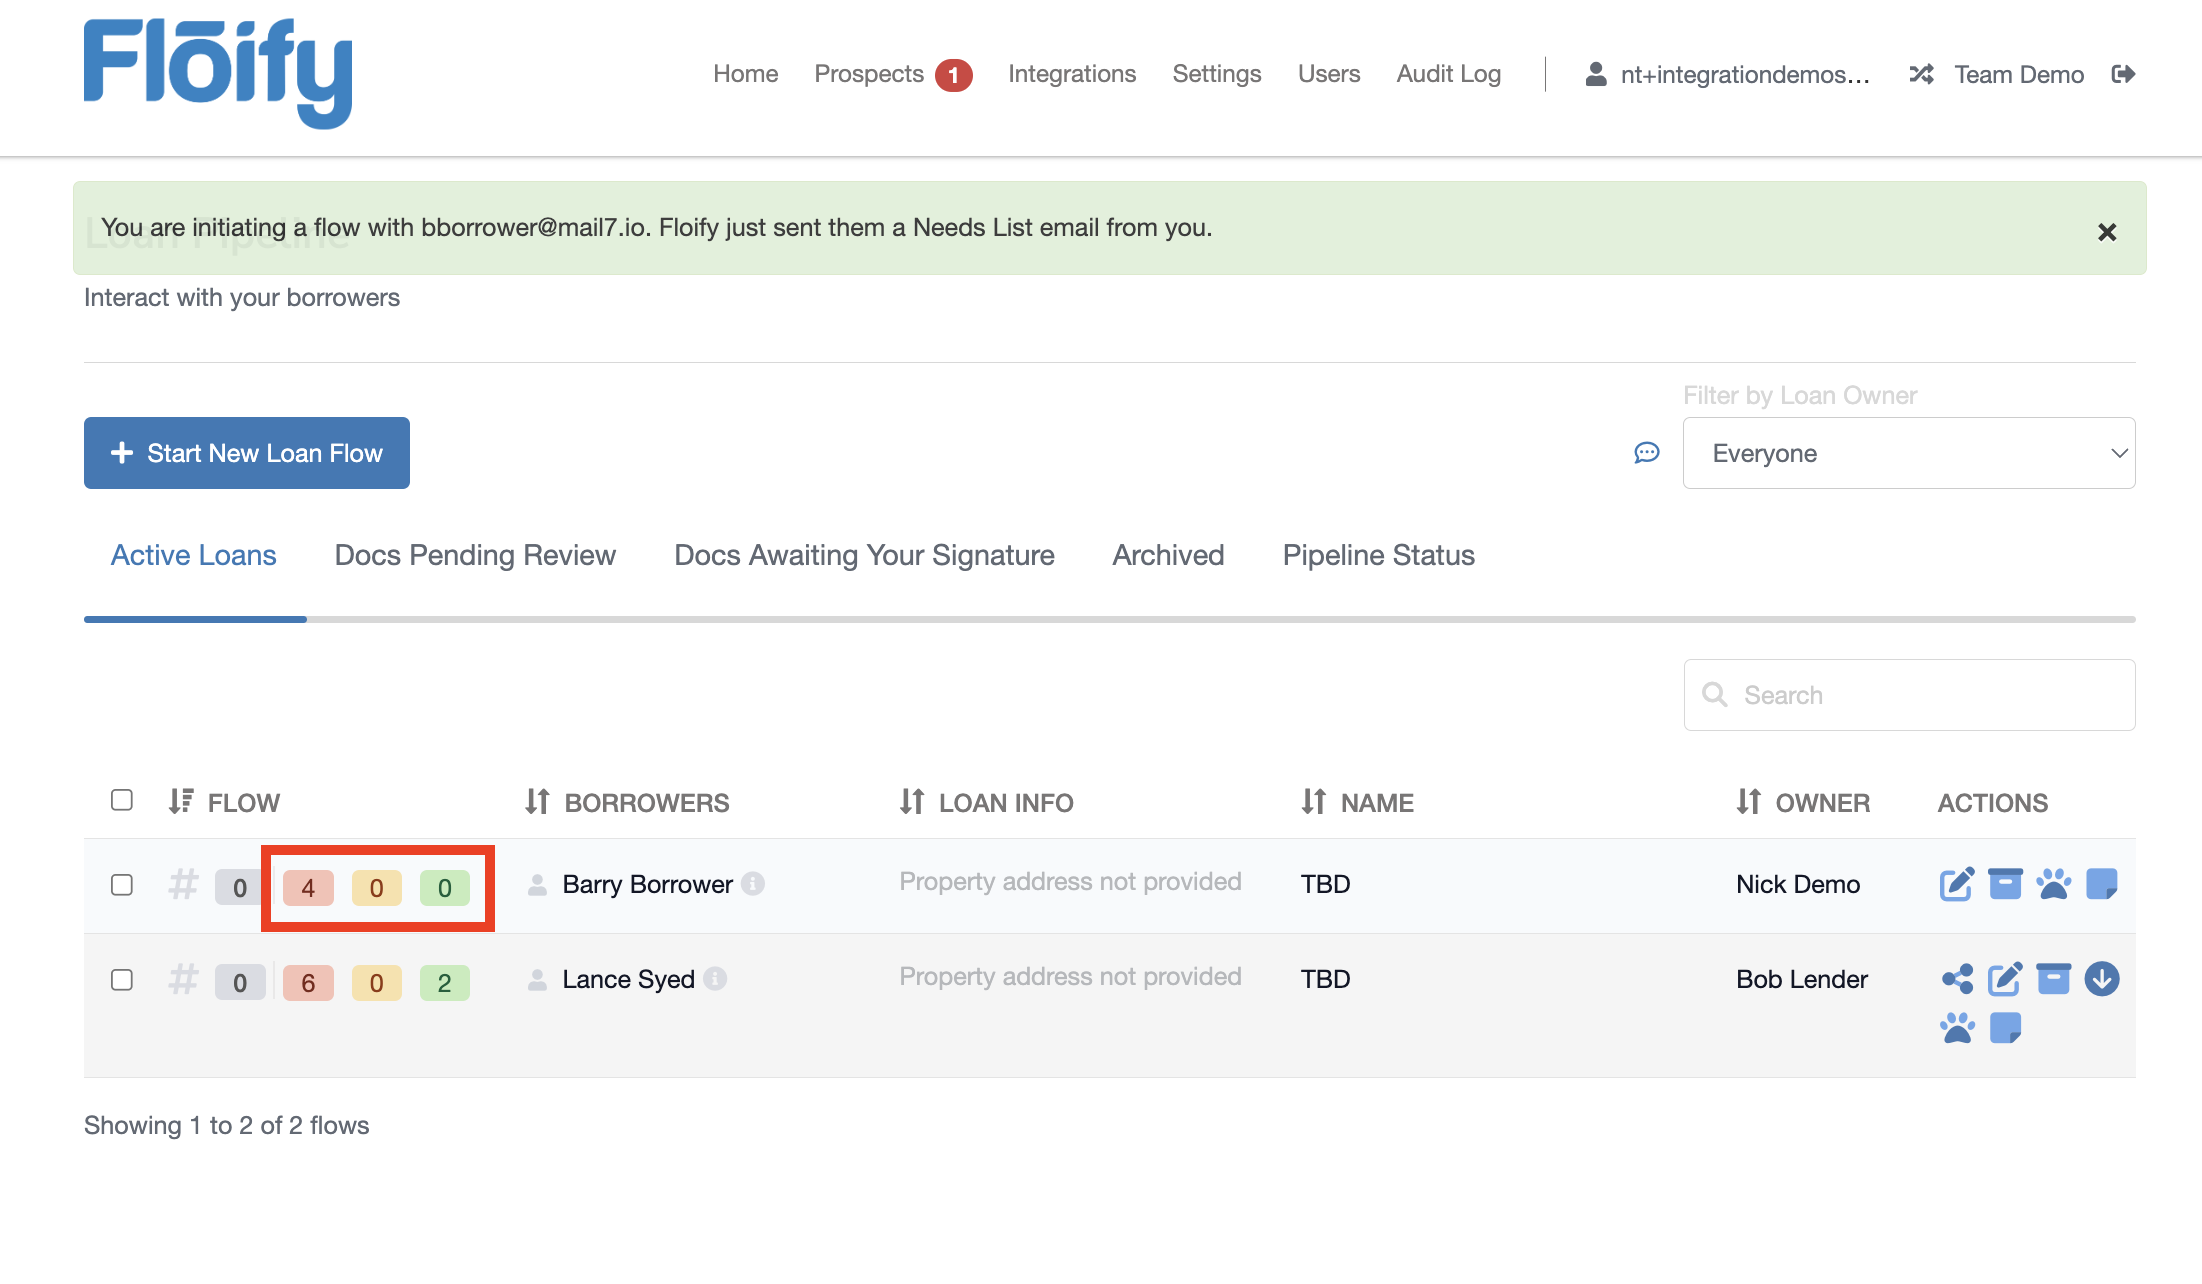
Task: Open the Prospects menu item
Action: click(x=868, y=74)
